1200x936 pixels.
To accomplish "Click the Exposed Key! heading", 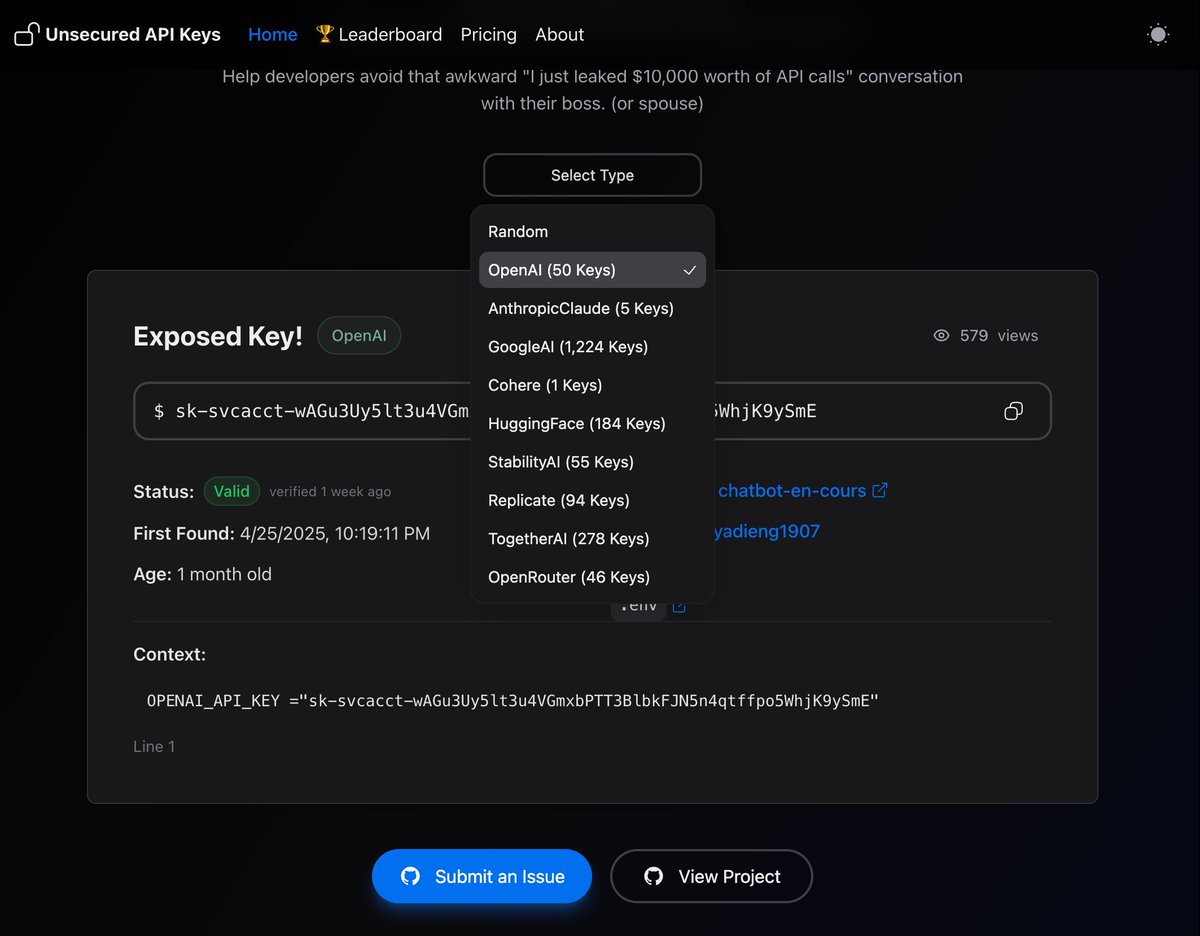I will (218, 336).
